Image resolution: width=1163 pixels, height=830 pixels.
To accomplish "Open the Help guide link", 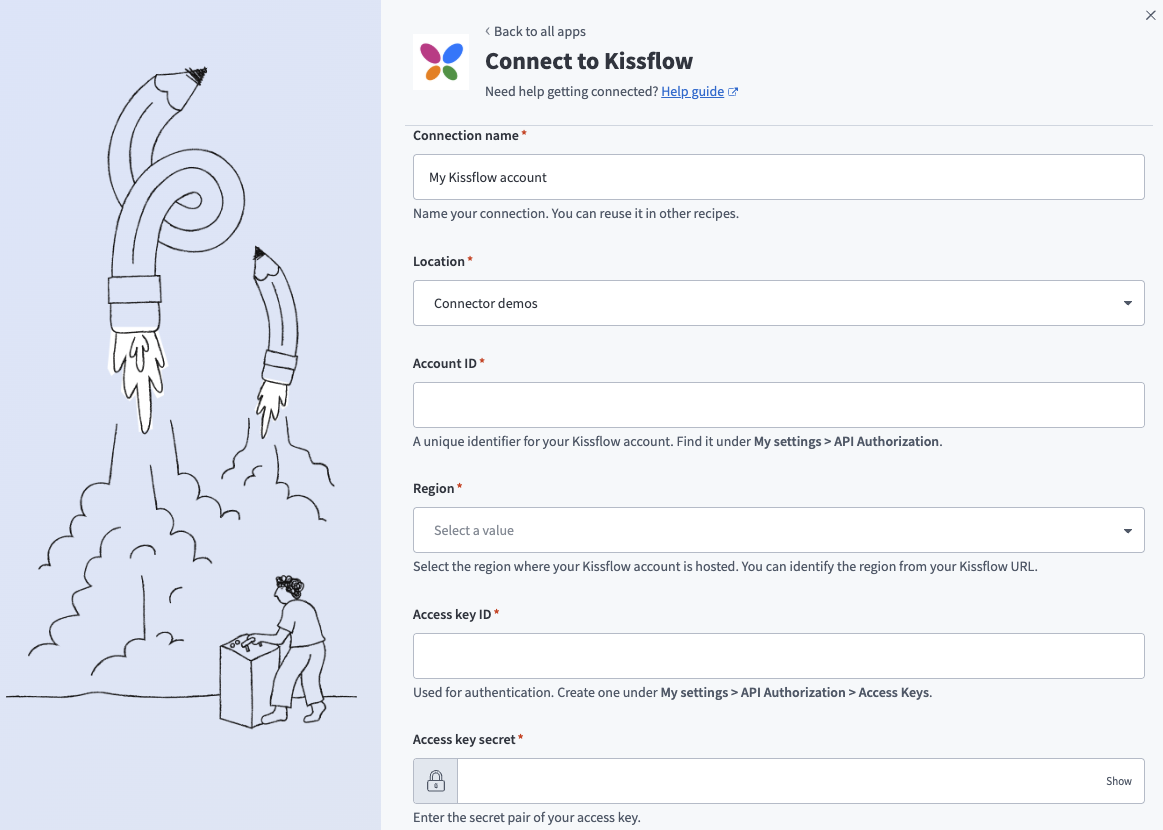I will [x=692, y=92].
